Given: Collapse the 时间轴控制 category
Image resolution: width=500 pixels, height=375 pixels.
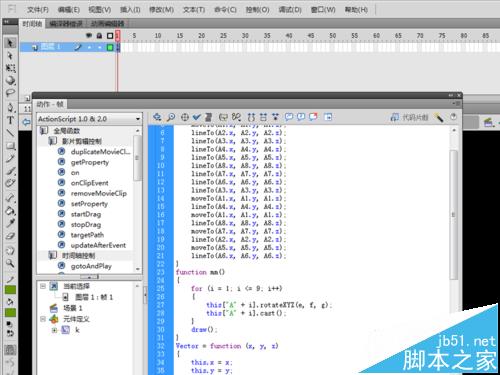Looking at the screenshot, I should (53, 256).
